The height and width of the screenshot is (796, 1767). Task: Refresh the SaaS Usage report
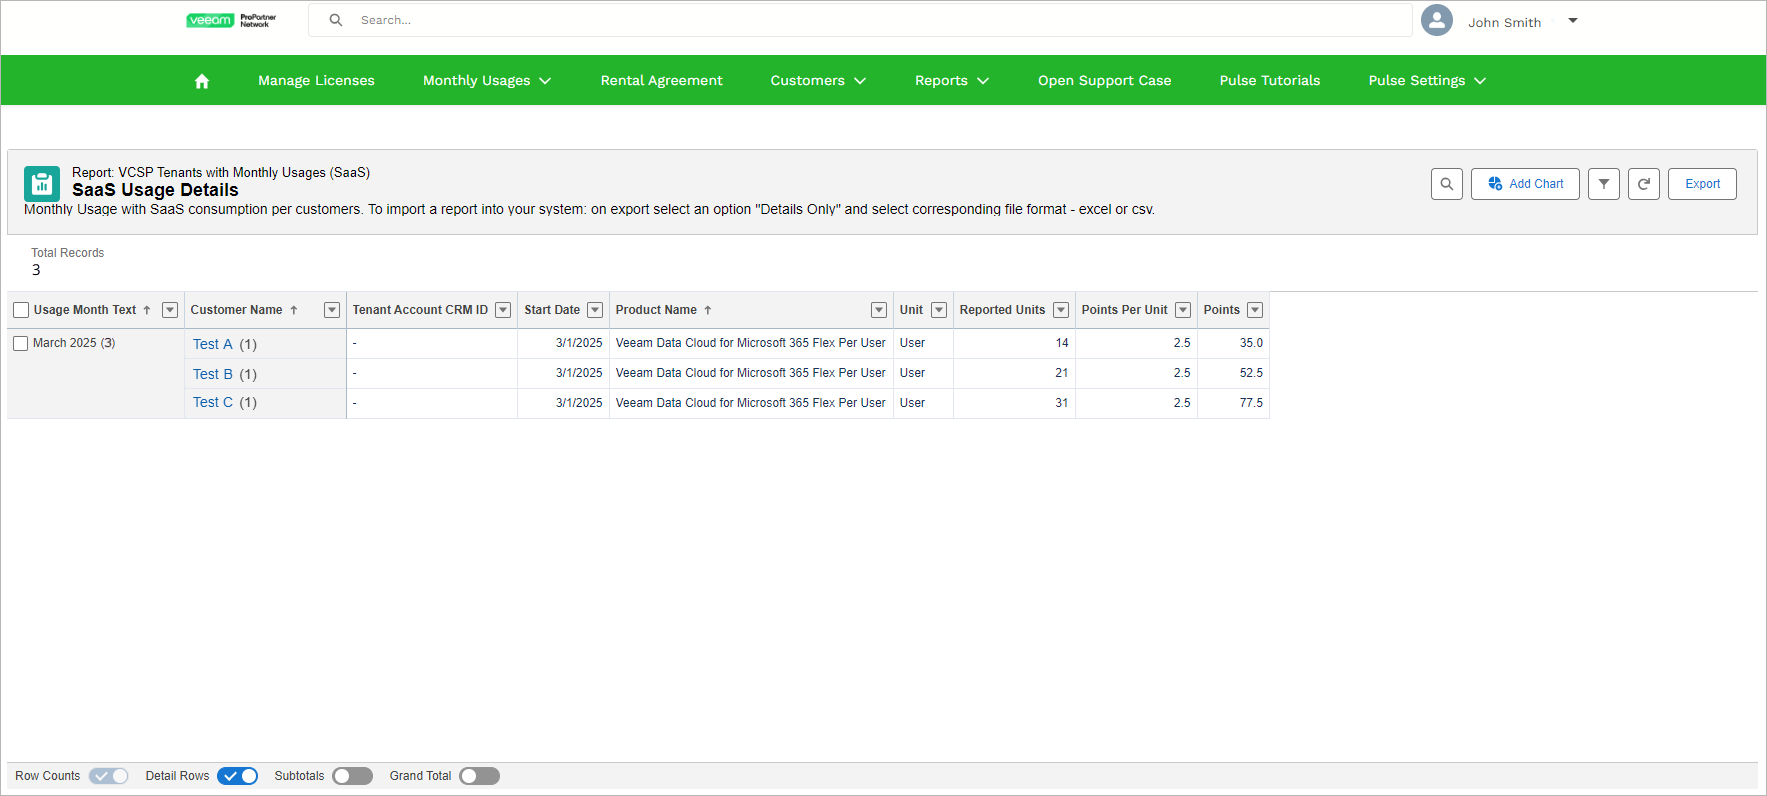(x=1644, y=184)
